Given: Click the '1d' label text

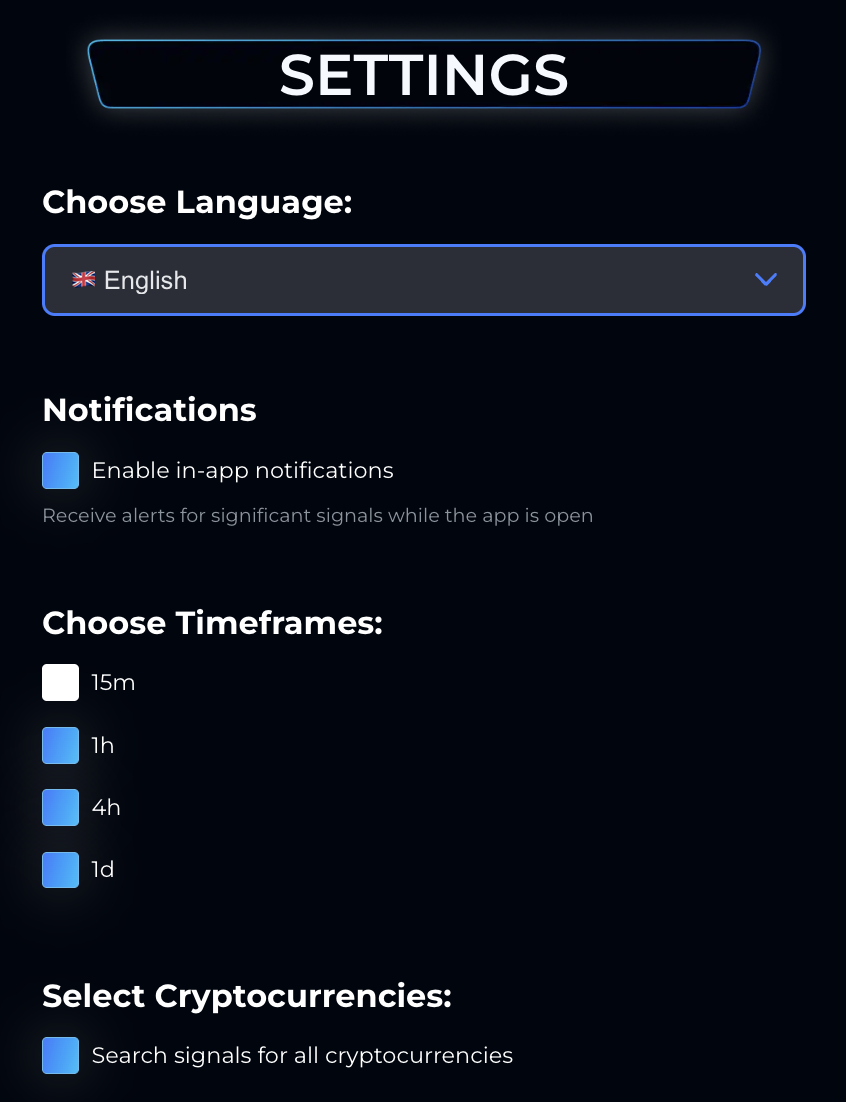Looking at the screenshot, I should pyautogui.click(x=103, y=869).
